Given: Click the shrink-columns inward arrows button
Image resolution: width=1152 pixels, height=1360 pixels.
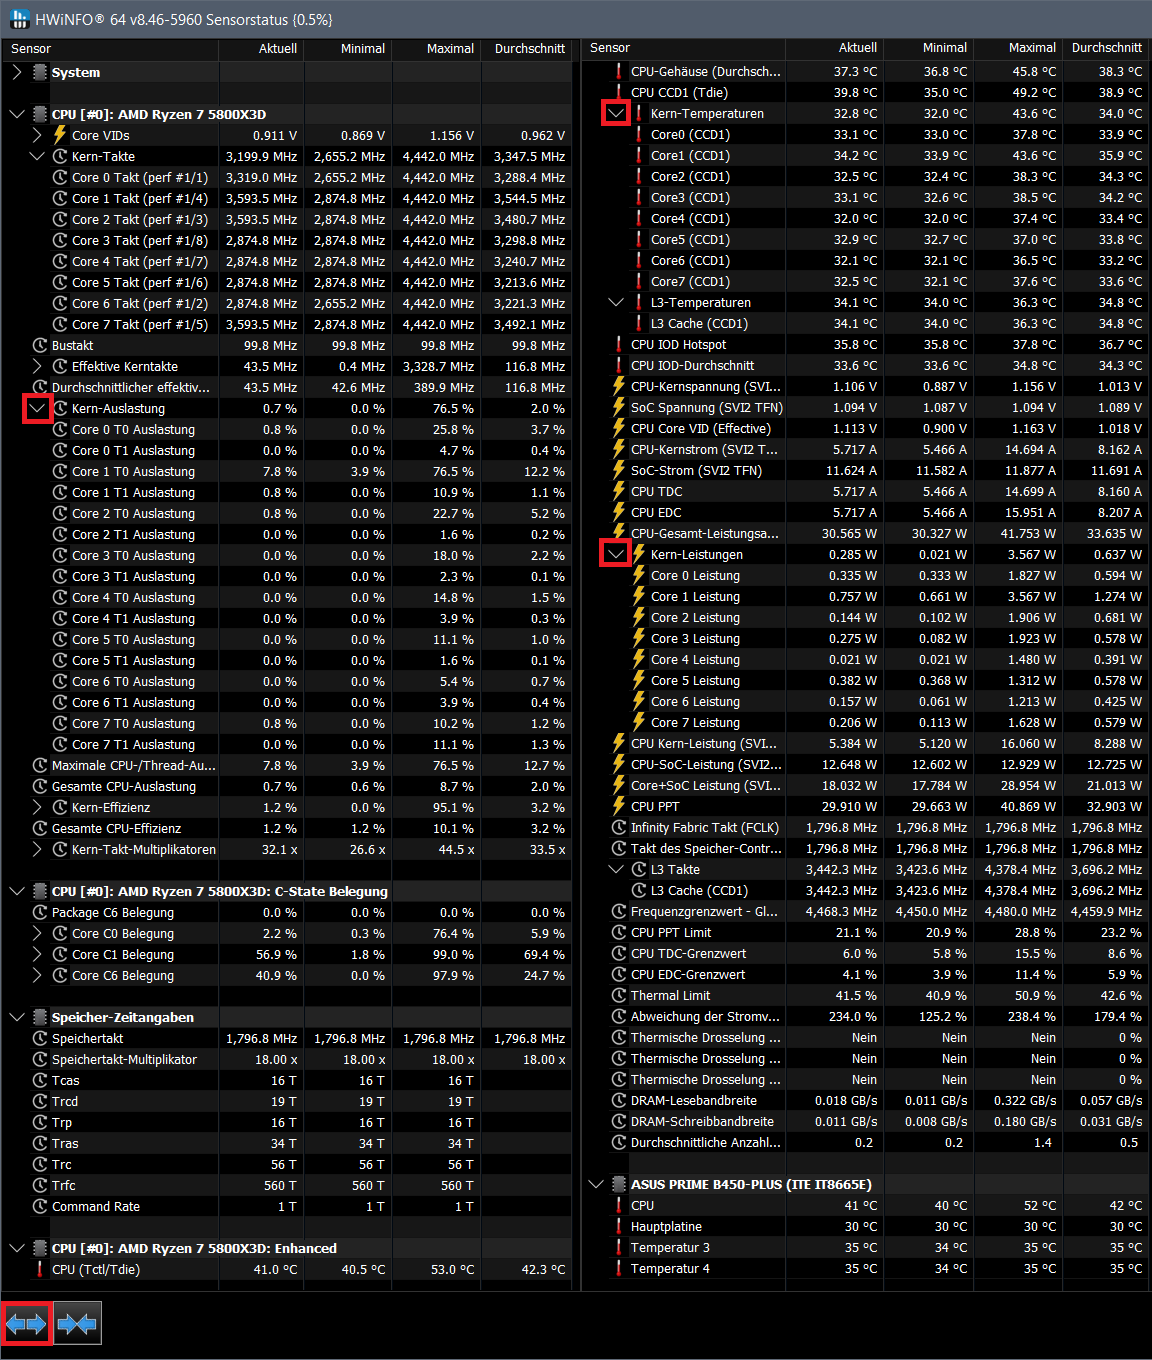Looking at the screenshot, I should pyautogui.click(x=77, y=1324).
